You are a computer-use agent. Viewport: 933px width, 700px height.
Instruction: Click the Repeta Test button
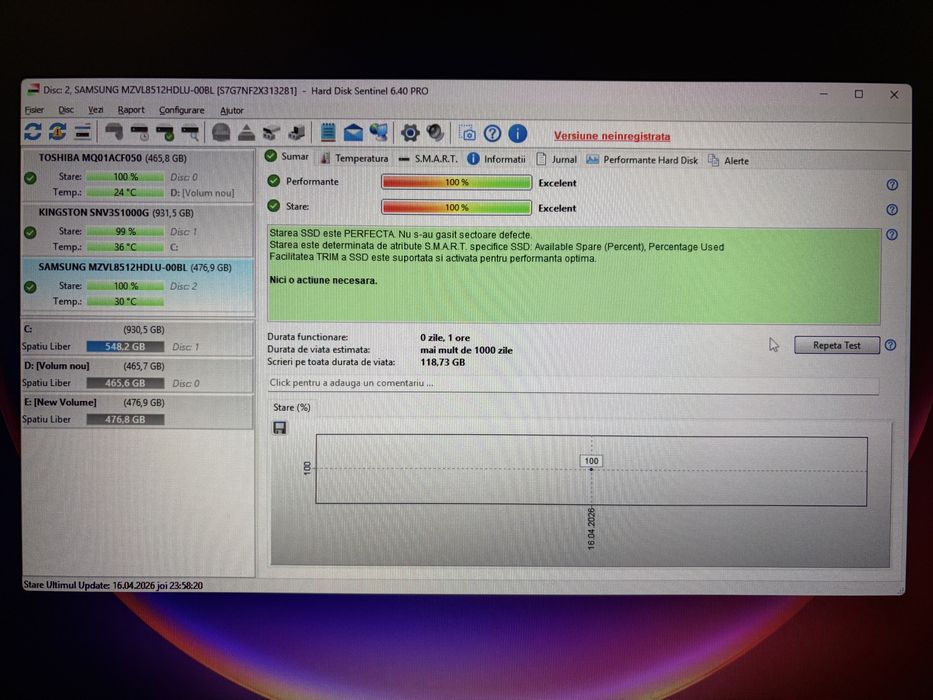point(837,345)
